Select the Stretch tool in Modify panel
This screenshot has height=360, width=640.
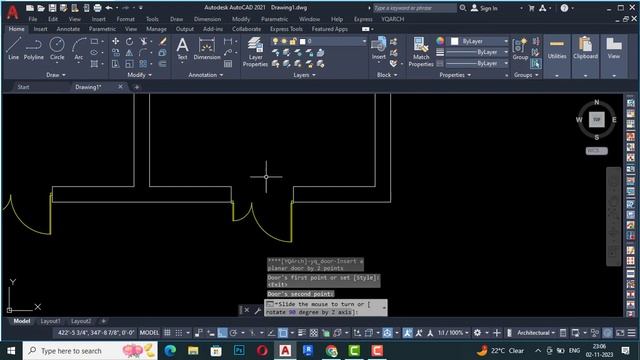coord(116,64)
